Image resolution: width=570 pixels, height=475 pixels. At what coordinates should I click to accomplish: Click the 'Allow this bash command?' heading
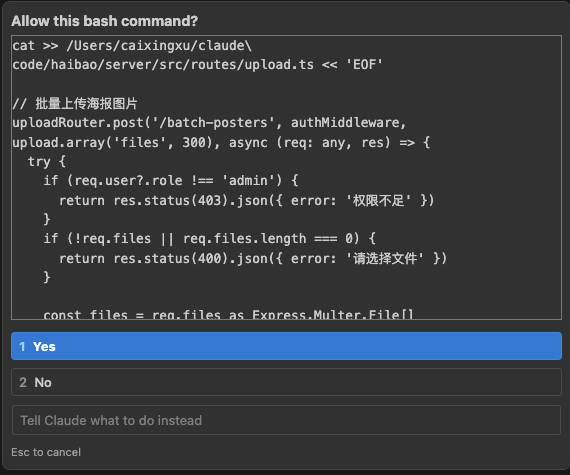[x=105, y=21]
